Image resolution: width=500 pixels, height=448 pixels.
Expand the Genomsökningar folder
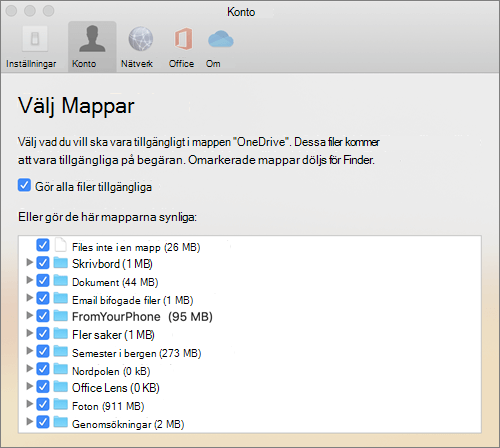click(29, 422)
